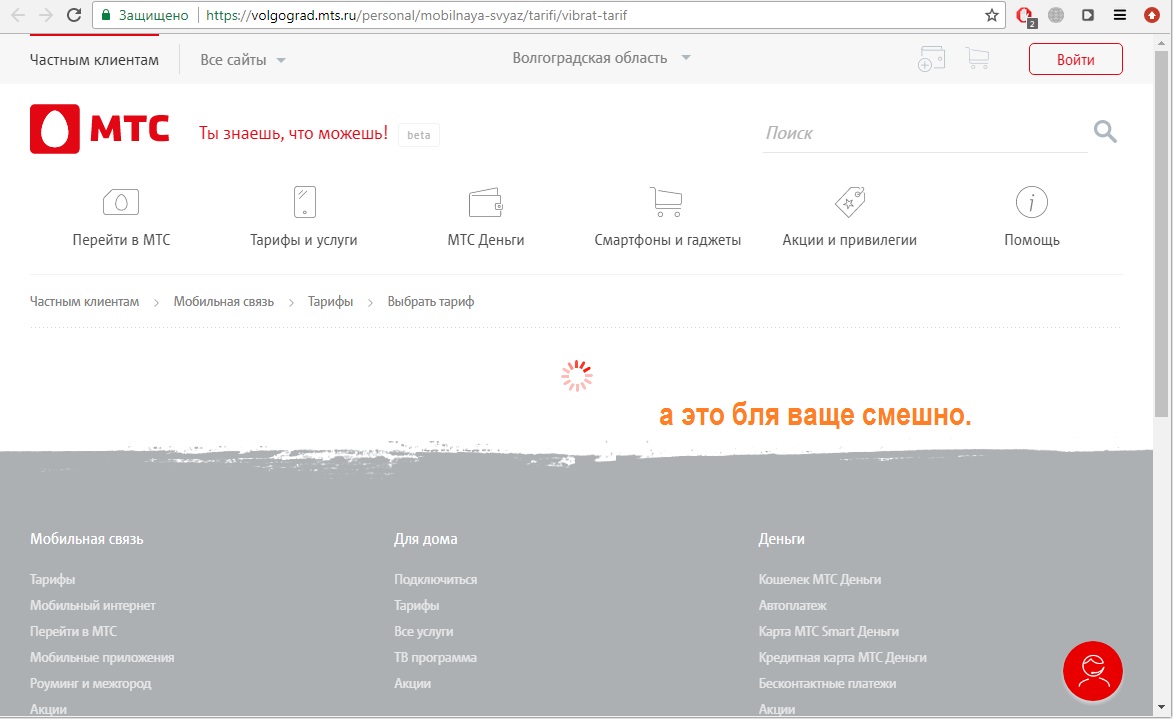This screenshot has height=719, width=1173.
Task: Open footer Мобильные приложения link
Action: pyautogui.click(x=102, y=658)
